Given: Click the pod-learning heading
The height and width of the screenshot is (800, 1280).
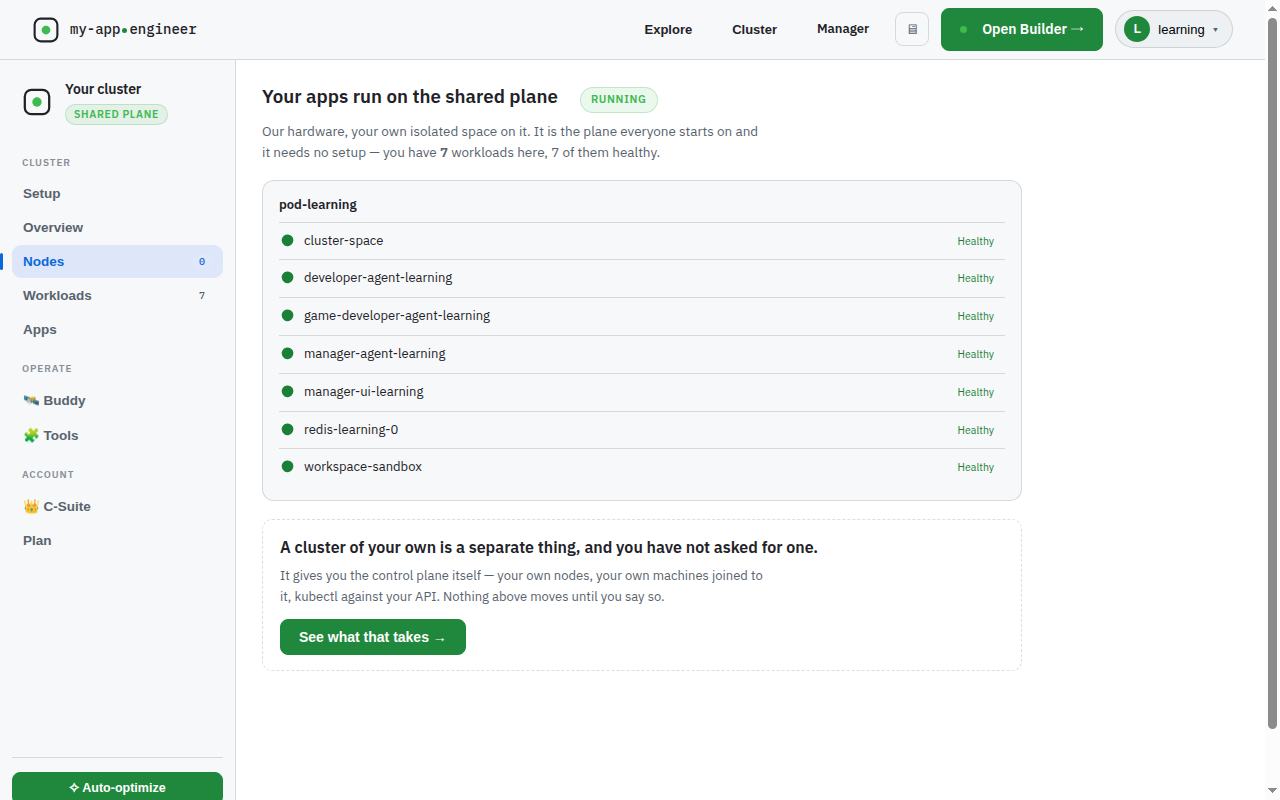Looking at the screenshot, I should tap(318, 204).
